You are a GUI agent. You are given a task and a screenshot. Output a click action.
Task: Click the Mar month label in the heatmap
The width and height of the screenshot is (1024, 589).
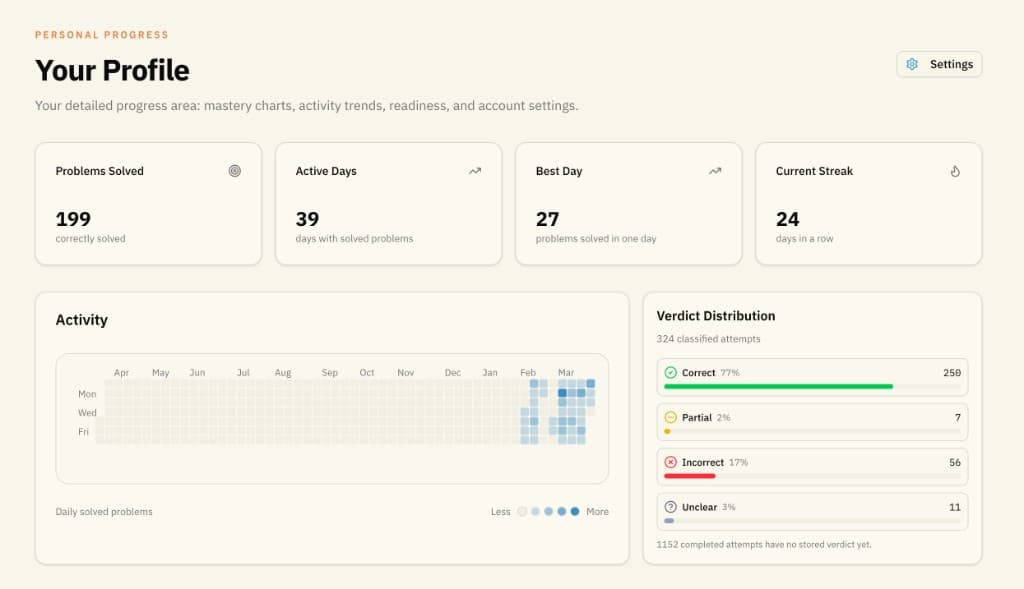pos(566,371)
